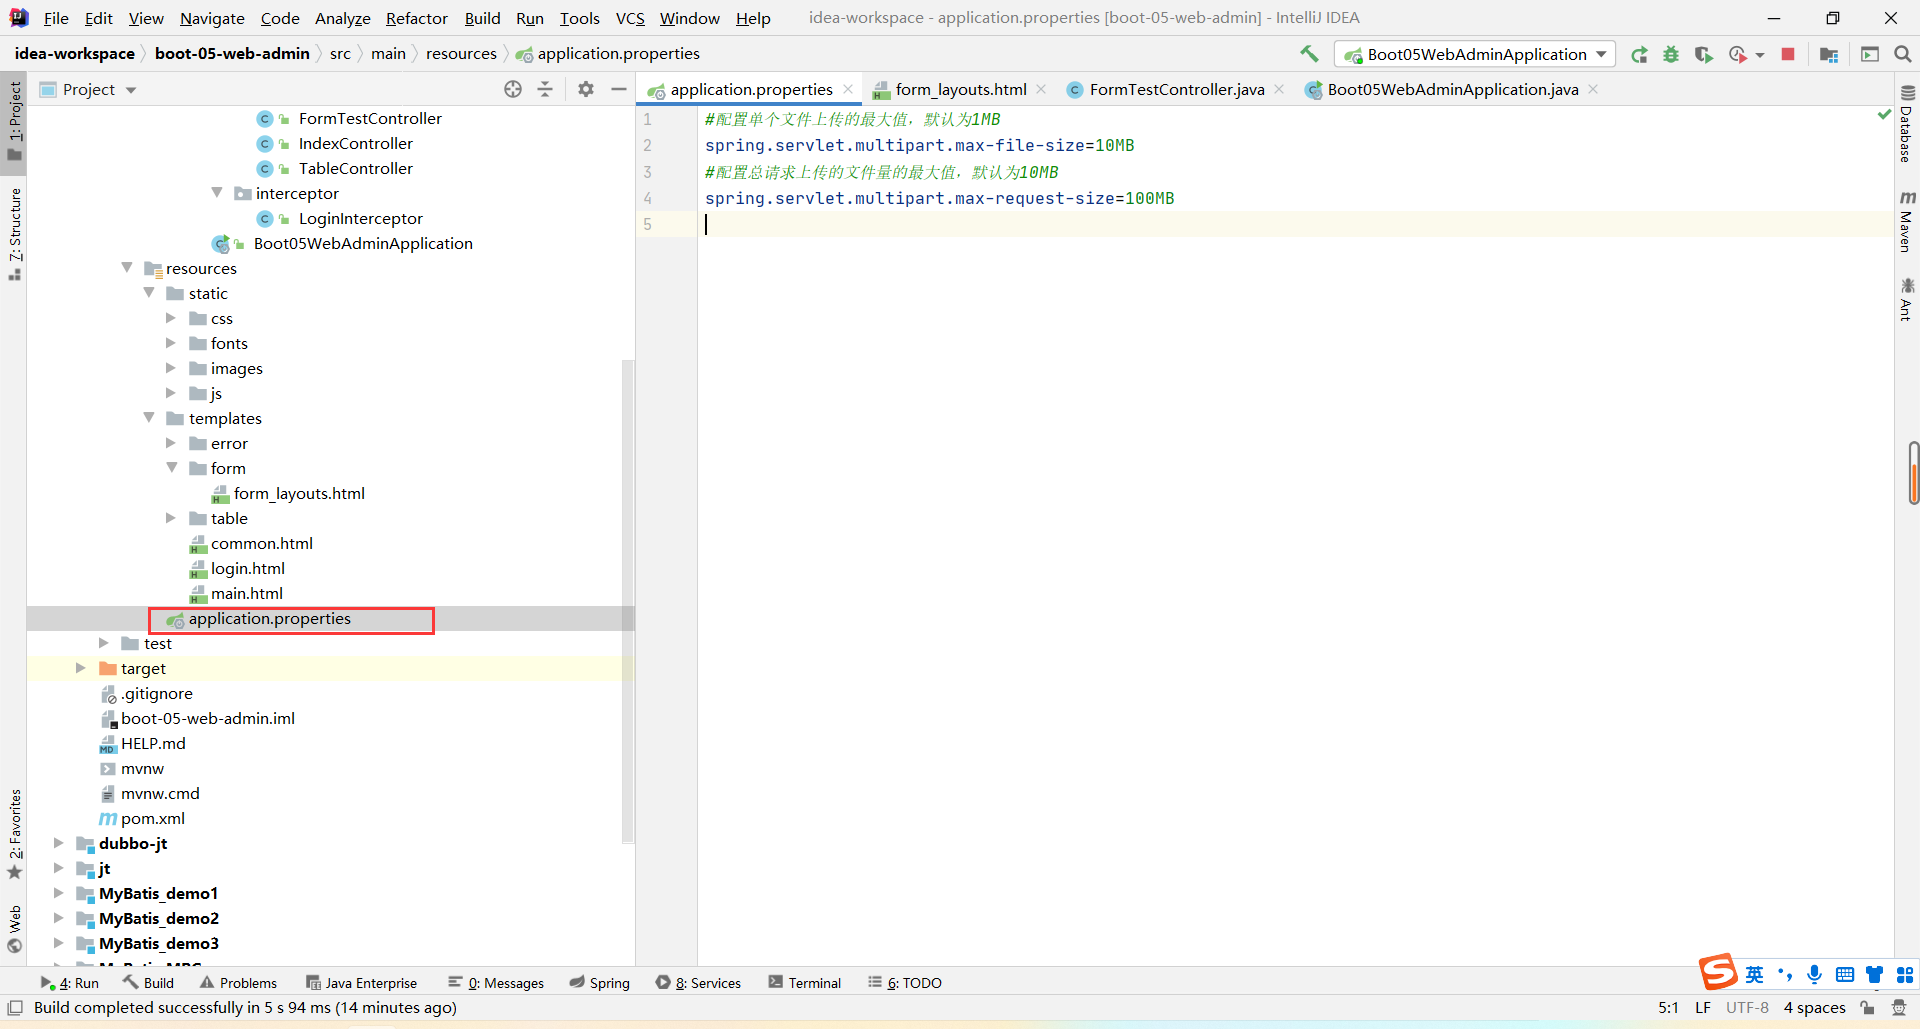Toggle tool window quick-access button at bottom-left corner
This screenshot has width=1920, height=1029.
point(15,1008)
